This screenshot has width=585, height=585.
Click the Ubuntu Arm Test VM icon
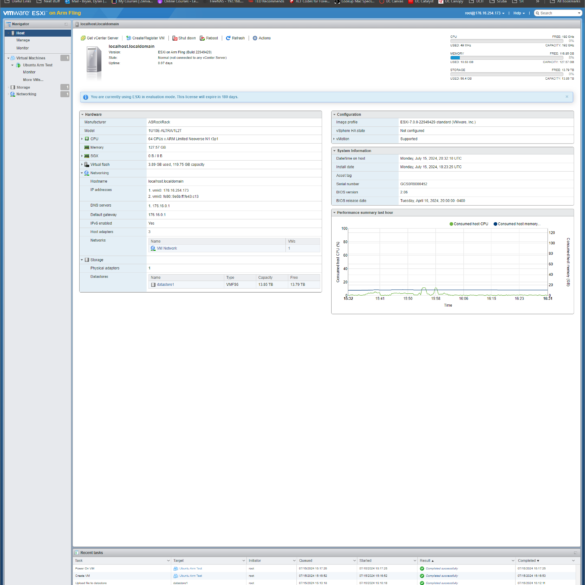click(18, 65)
